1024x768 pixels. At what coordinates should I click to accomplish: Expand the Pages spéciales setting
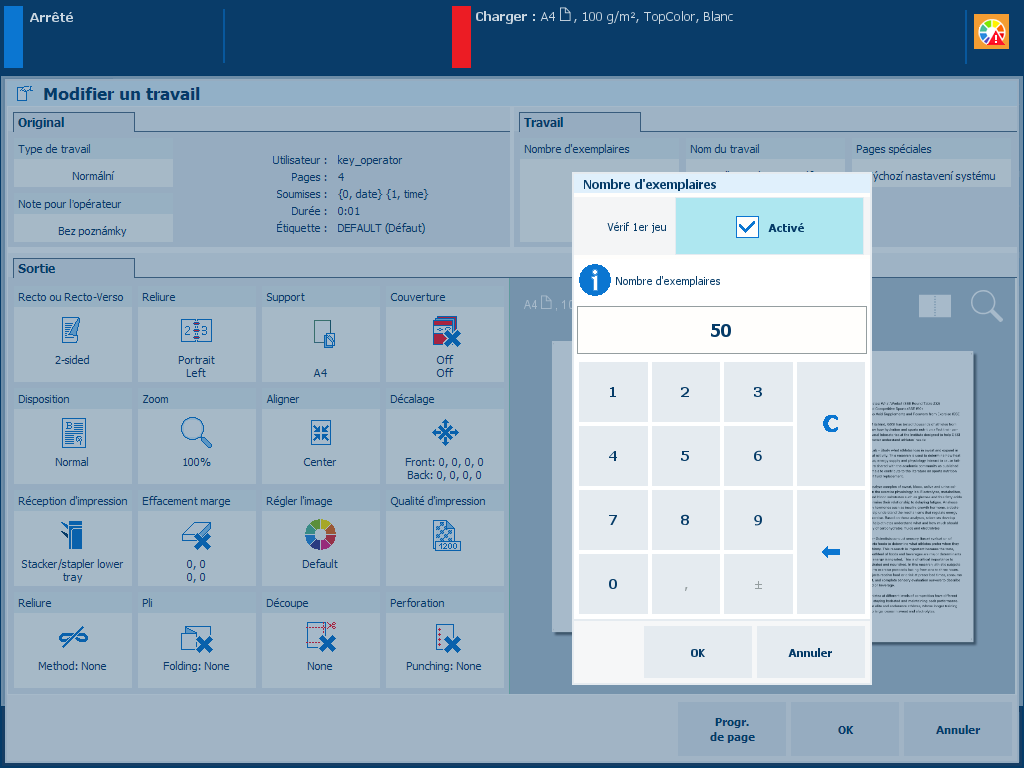point(932,176)
